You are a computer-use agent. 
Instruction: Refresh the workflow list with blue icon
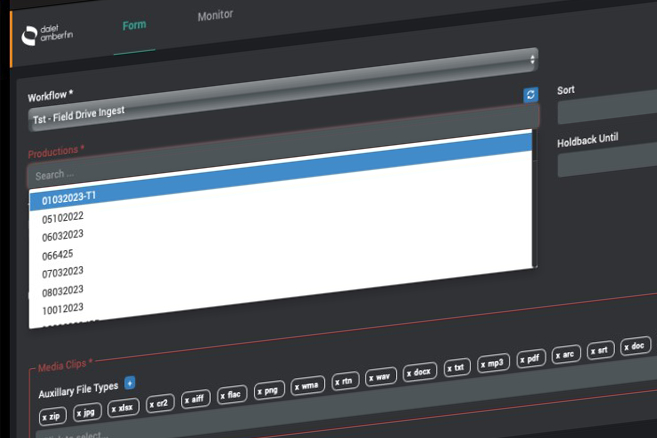coord(530,94)
